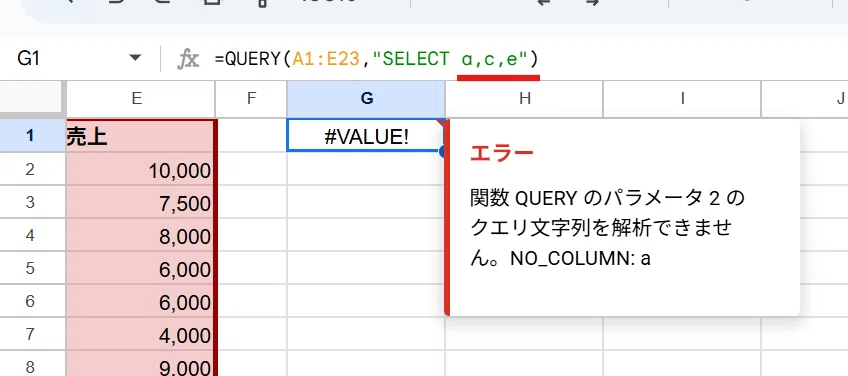The height and width of the screenshot is (376, 848).
Task: Click the cell containing 8,000
Action: point(141,236)
